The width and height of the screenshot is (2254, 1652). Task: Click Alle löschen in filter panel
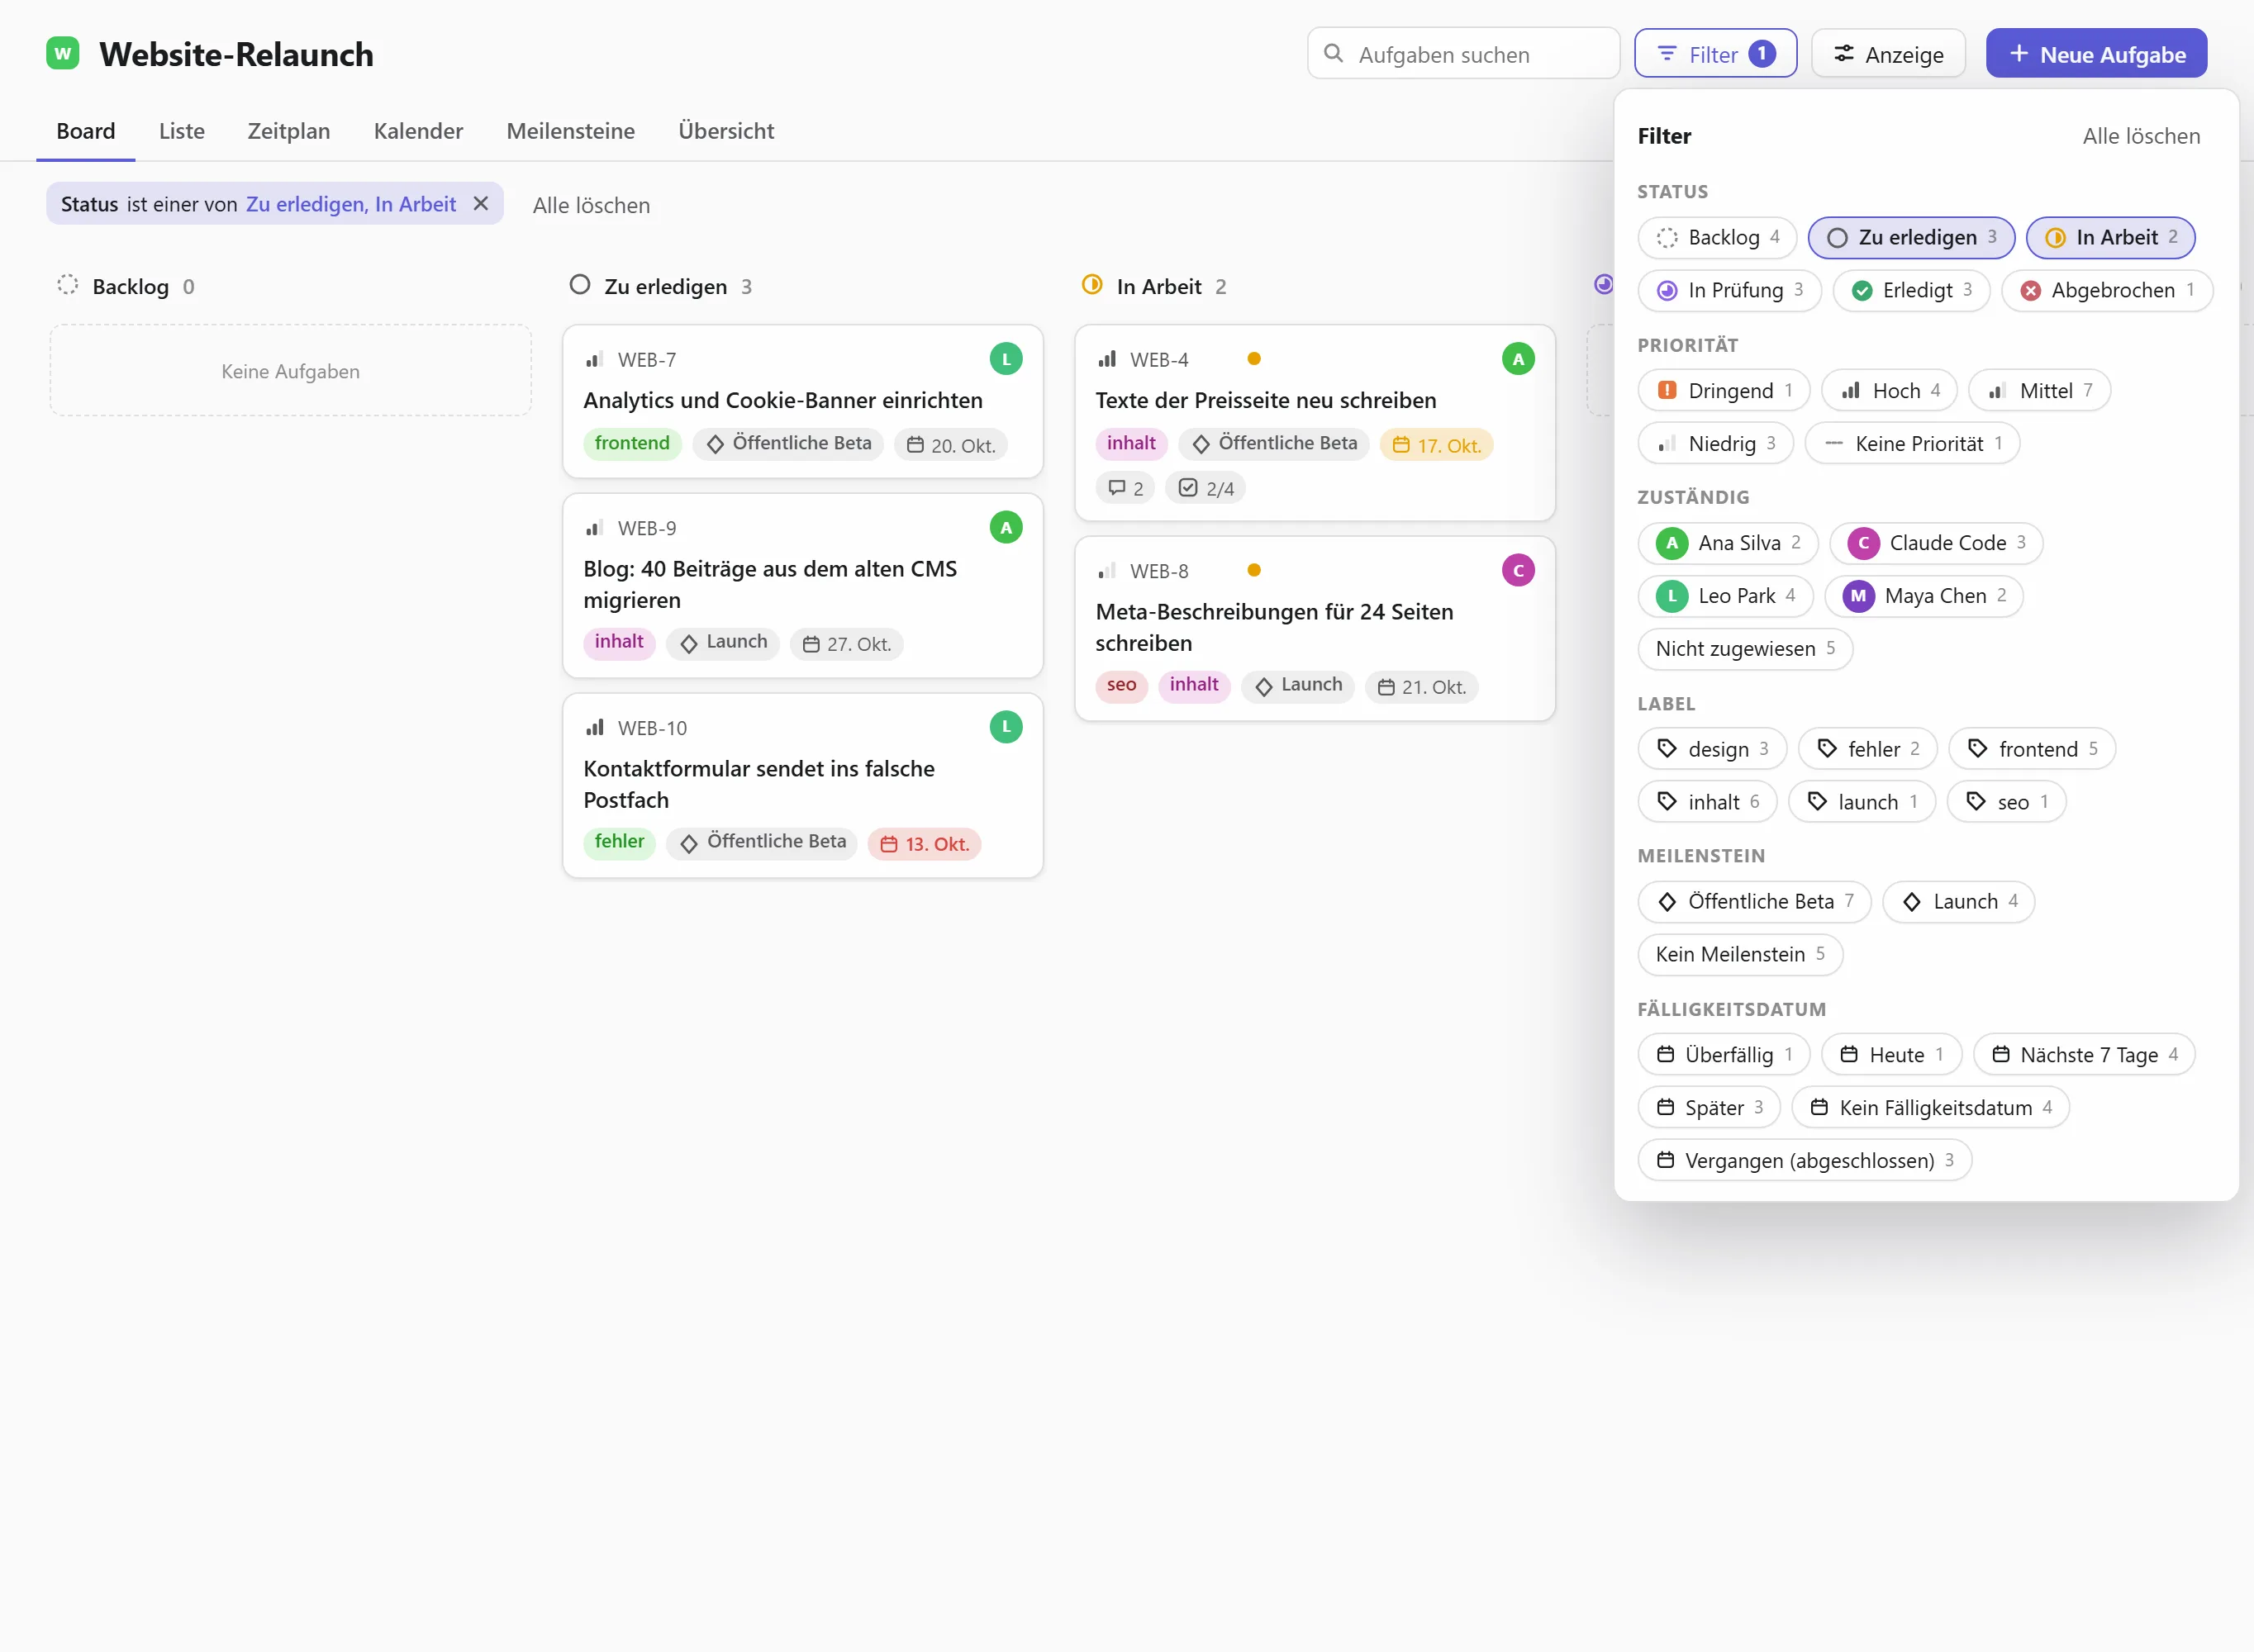[2142, 136]
